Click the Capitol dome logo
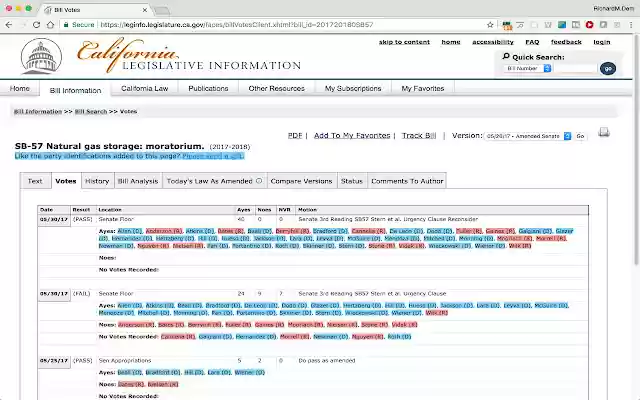Image resolution: width=640 pixels, height=400 pixels. click(41, 56)
